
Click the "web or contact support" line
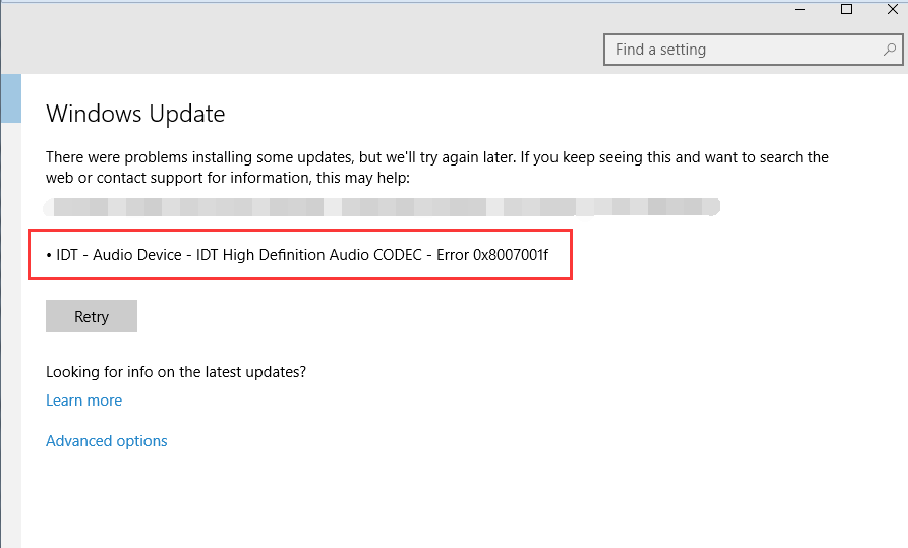coord(228,178)
